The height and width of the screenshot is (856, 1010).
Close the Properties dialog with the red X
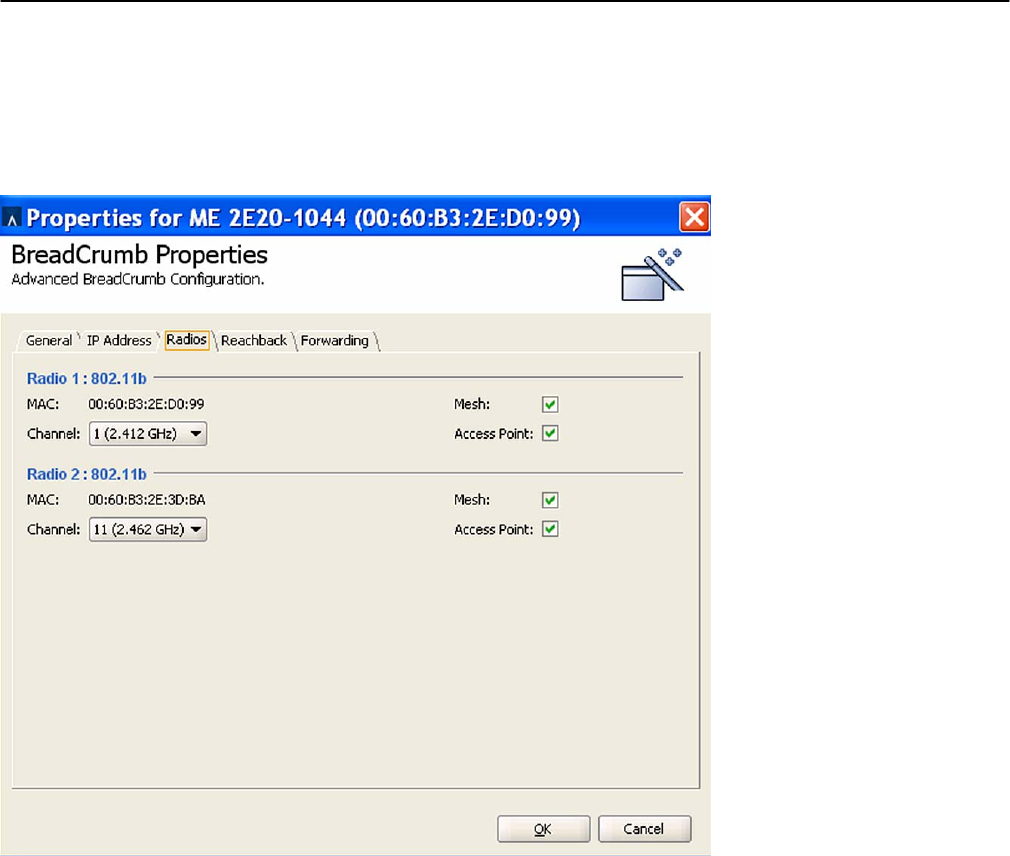point(694,217)
